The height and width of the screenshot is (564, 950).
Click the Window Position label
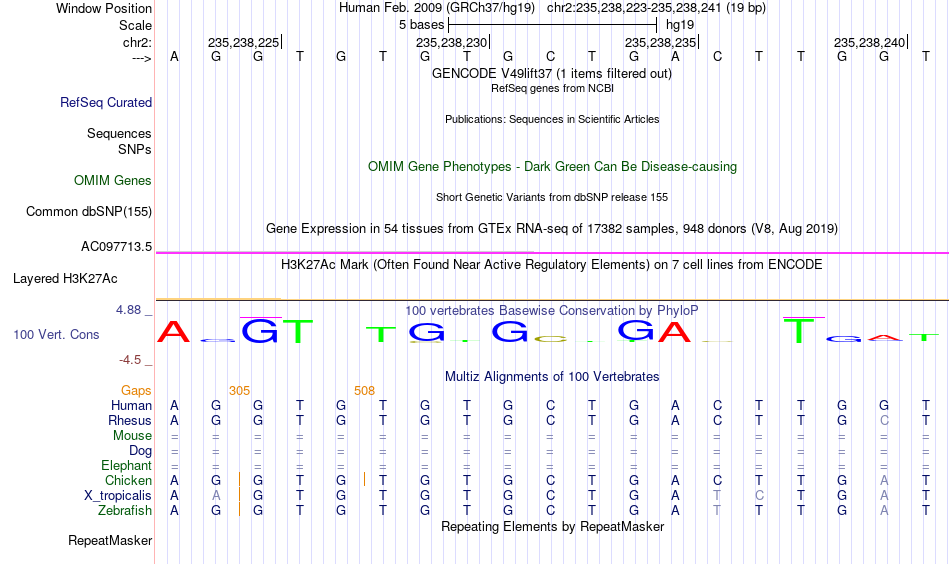104,8
